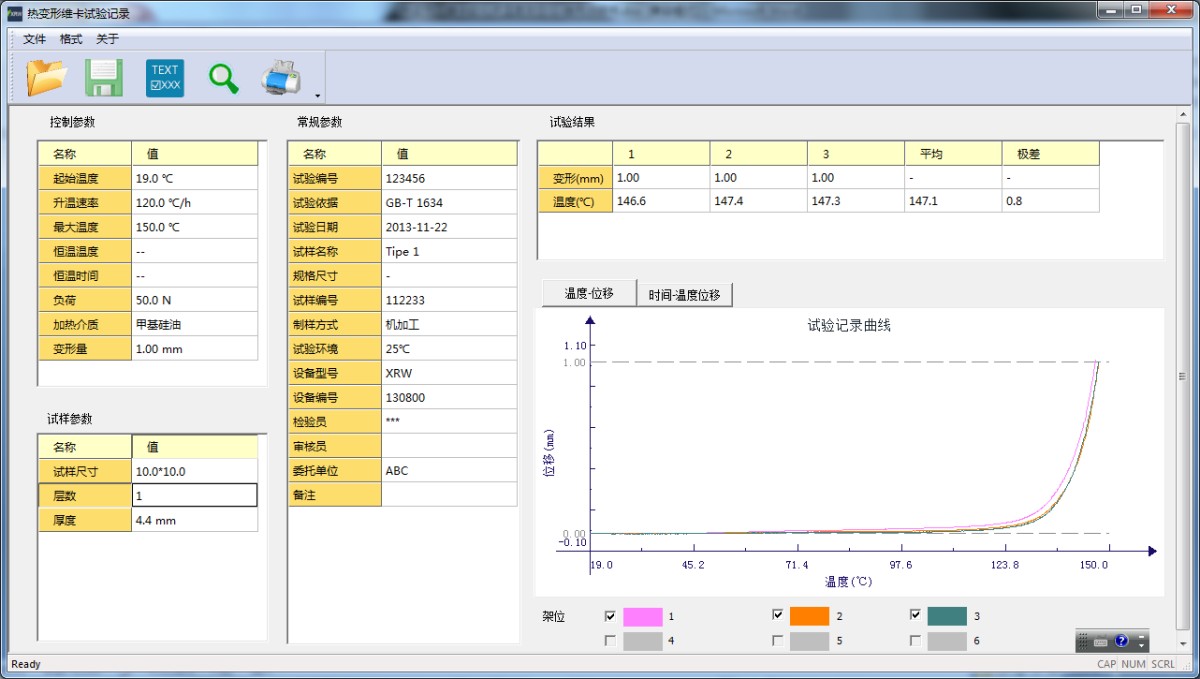Image resolution: width=1200 pixels, height=679 pixels.
Task: Save the current test record
Action: [x=104, y=77]
